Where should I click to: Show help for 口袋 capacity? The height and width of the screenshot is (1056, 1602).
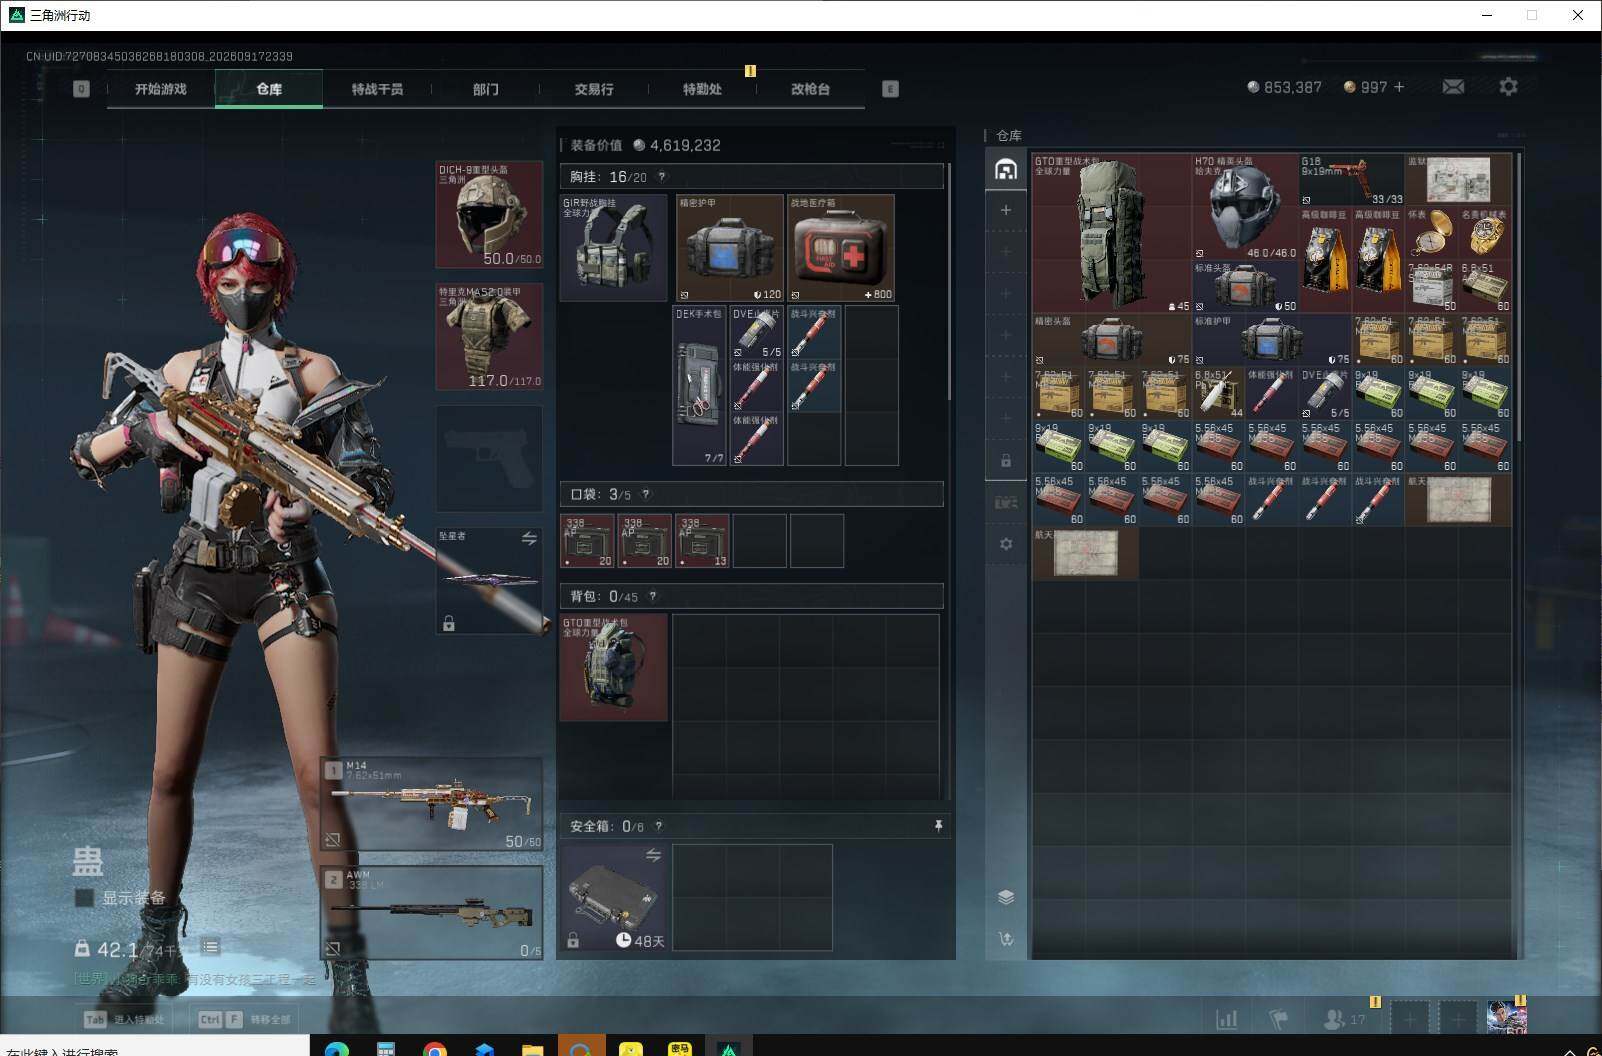(645, 494)
